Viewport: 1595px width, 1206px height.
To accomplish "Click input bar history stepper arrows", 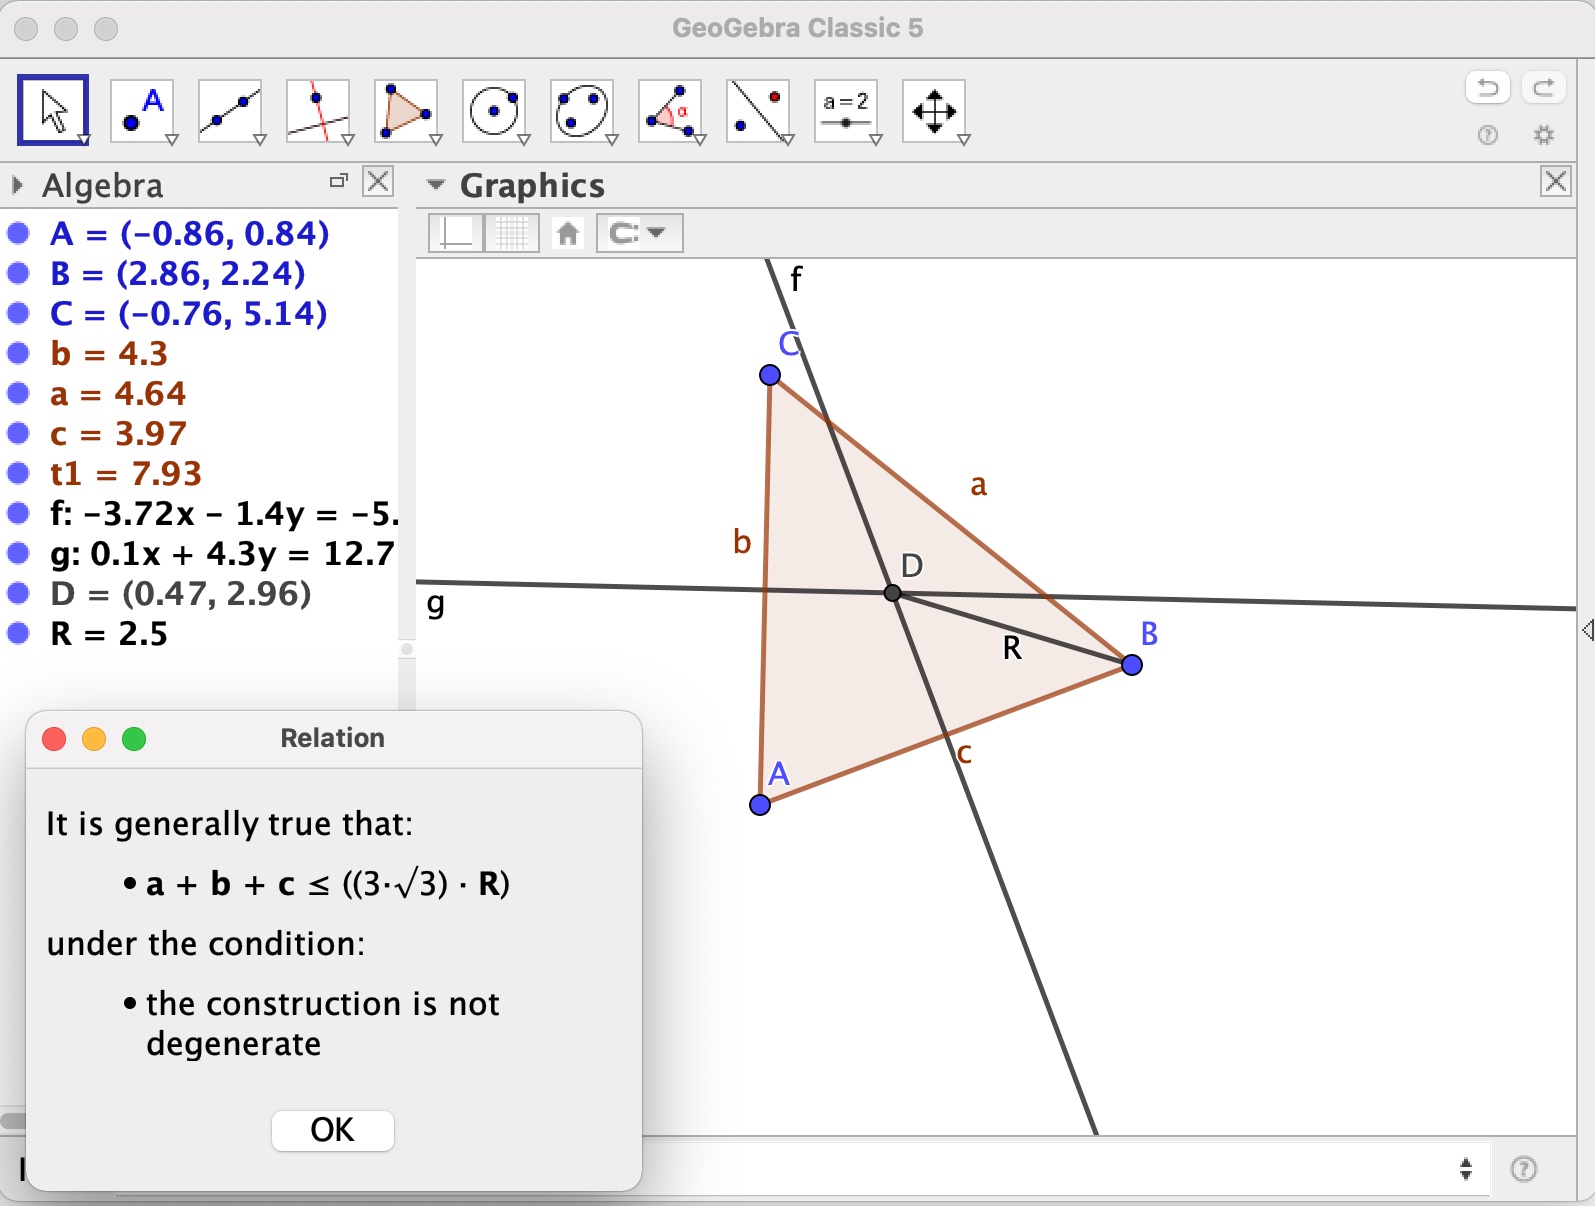I will [1466, 1169].
